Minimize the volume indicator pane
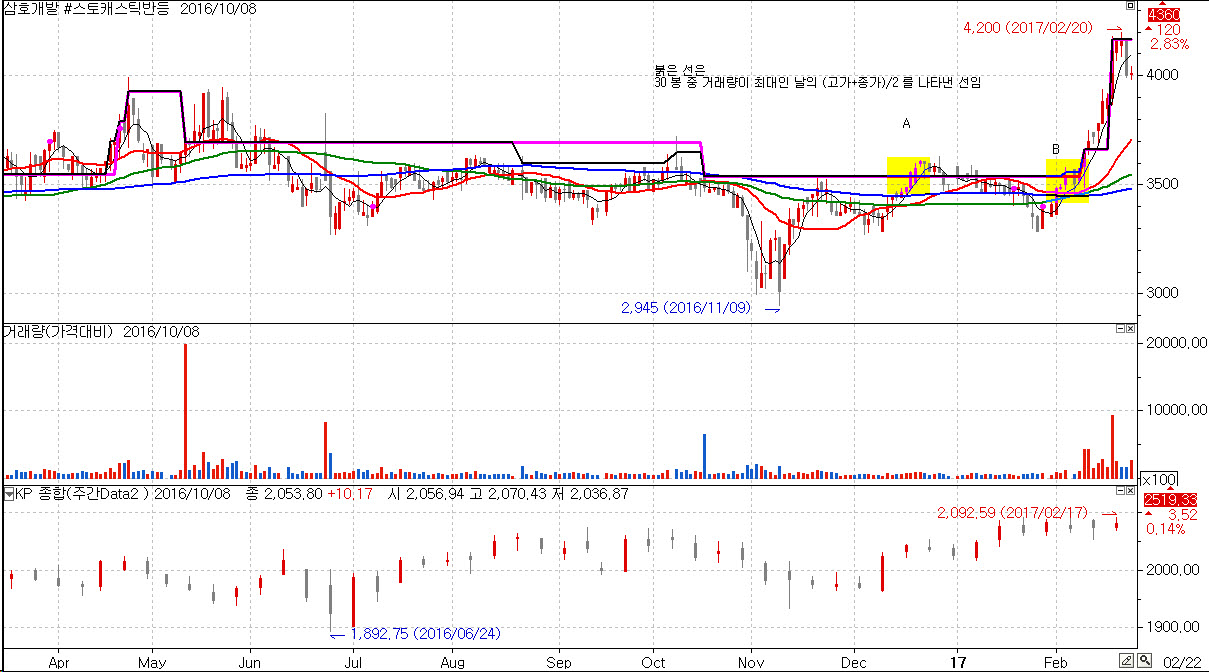This screenshot has height=672, width=1209. pos(1120,328)
